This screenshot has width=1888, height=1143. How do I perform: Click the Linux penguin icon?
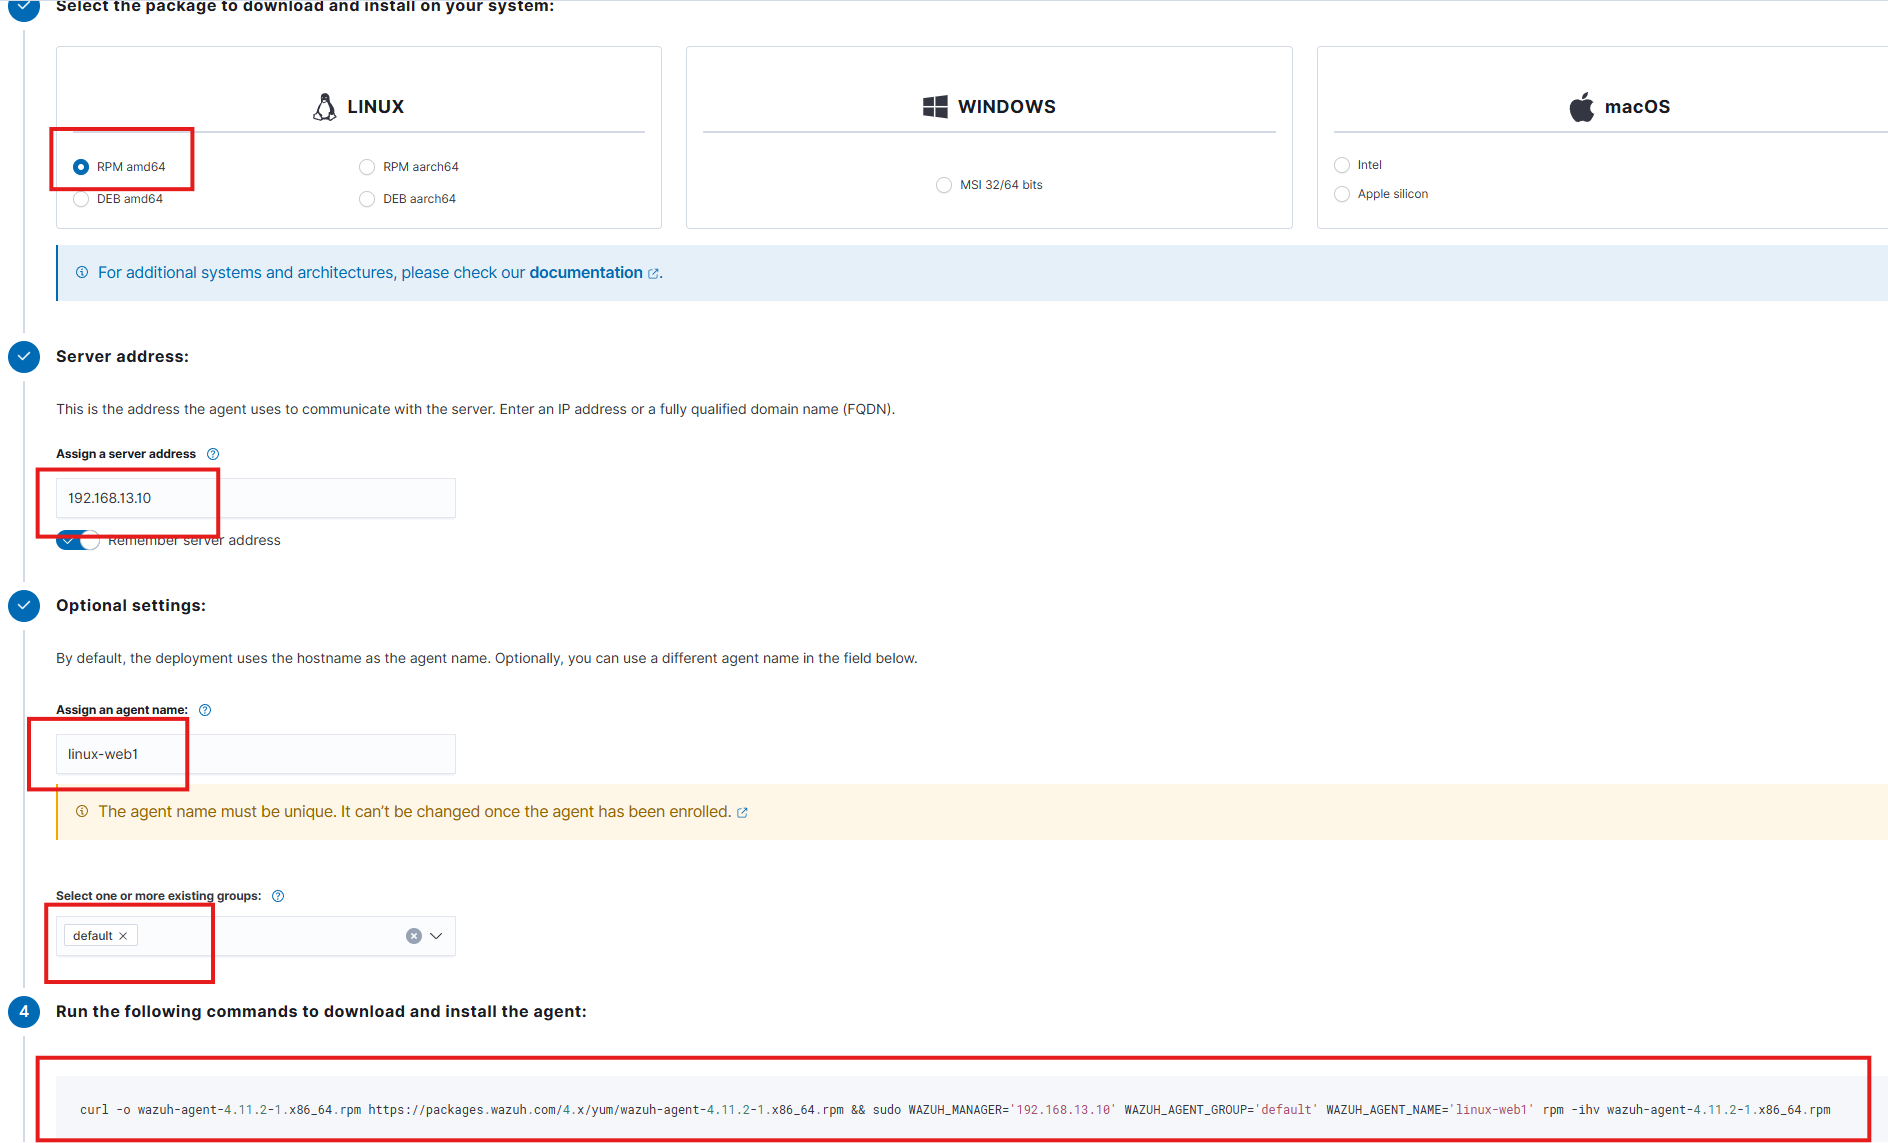[x=324, y=107]
